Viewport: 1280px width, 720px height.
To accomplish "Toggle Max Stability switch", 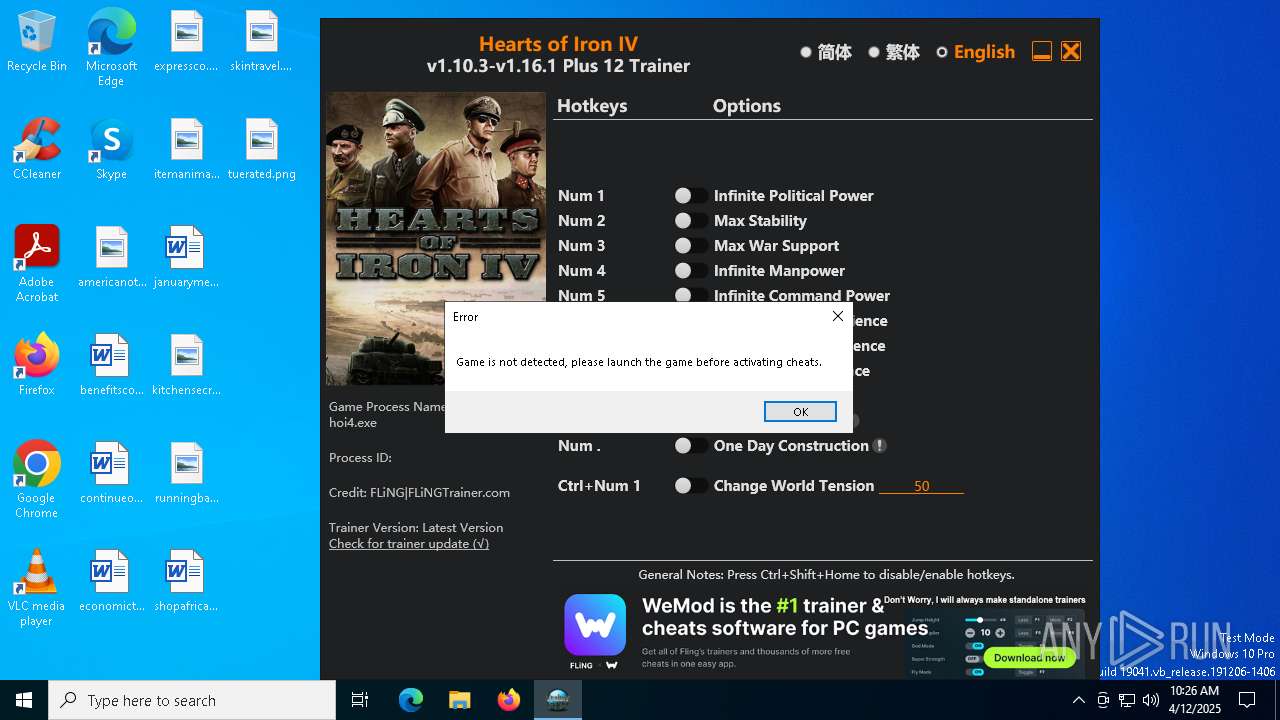I will tap(690, 221).
